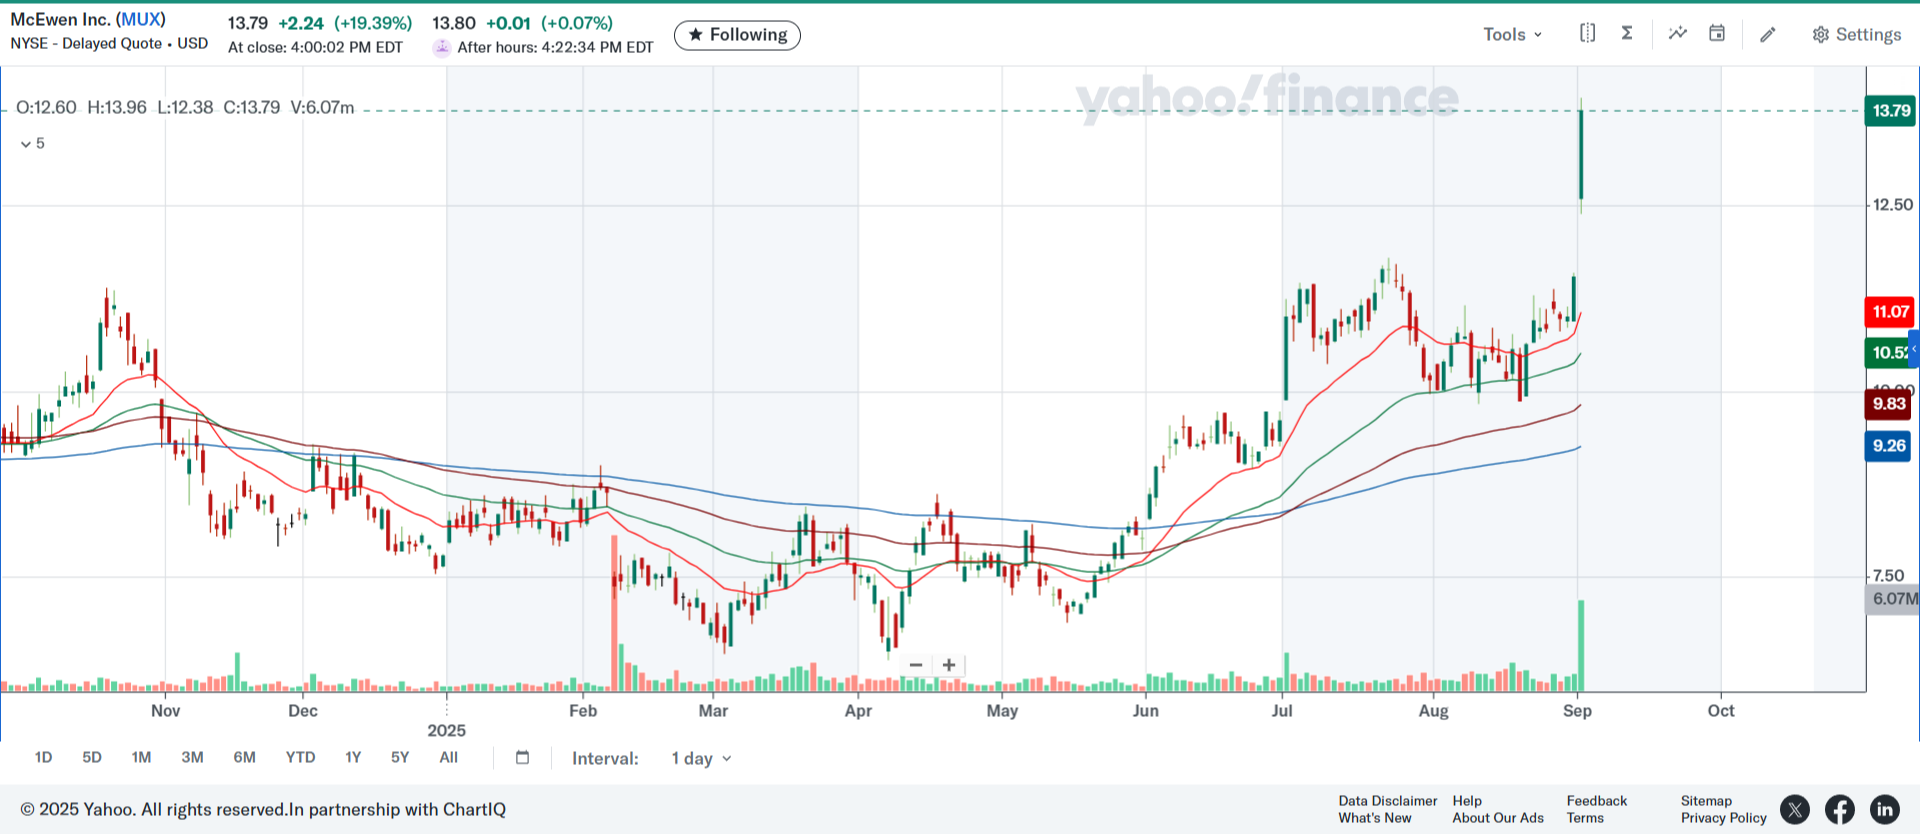Toggle the Following star button
Viewport: 1920px width, 834px height.
[737, 35]
